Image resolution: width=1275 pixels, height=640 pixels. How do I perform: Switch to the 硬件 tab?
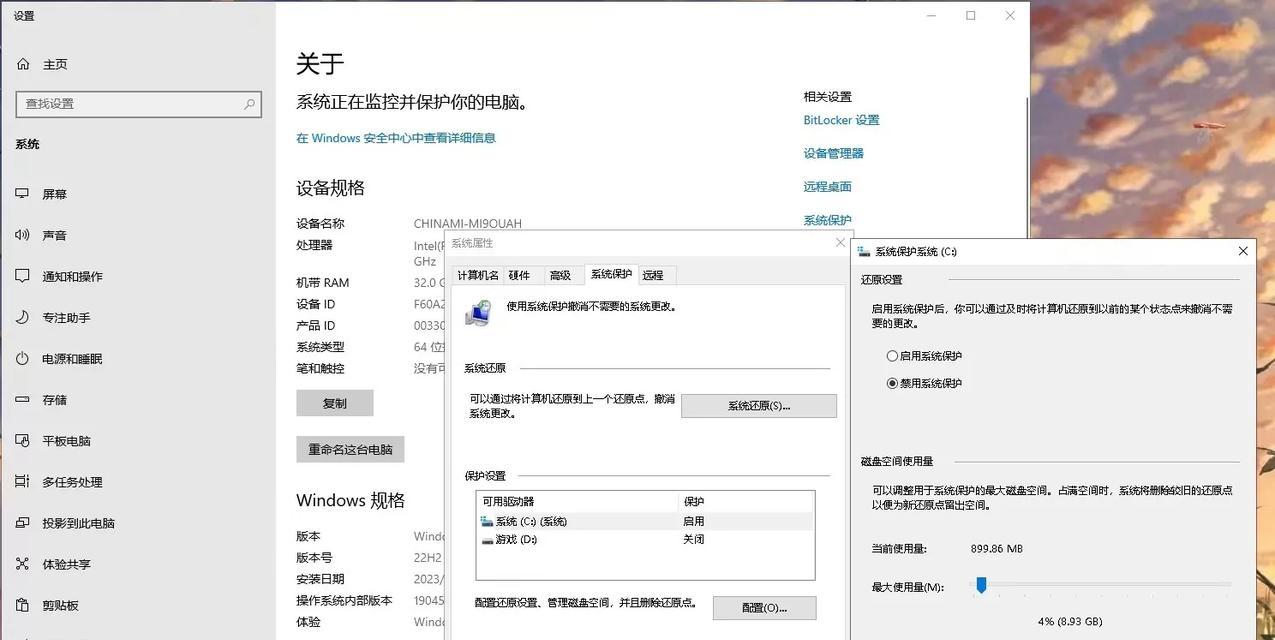click(519, 275)
